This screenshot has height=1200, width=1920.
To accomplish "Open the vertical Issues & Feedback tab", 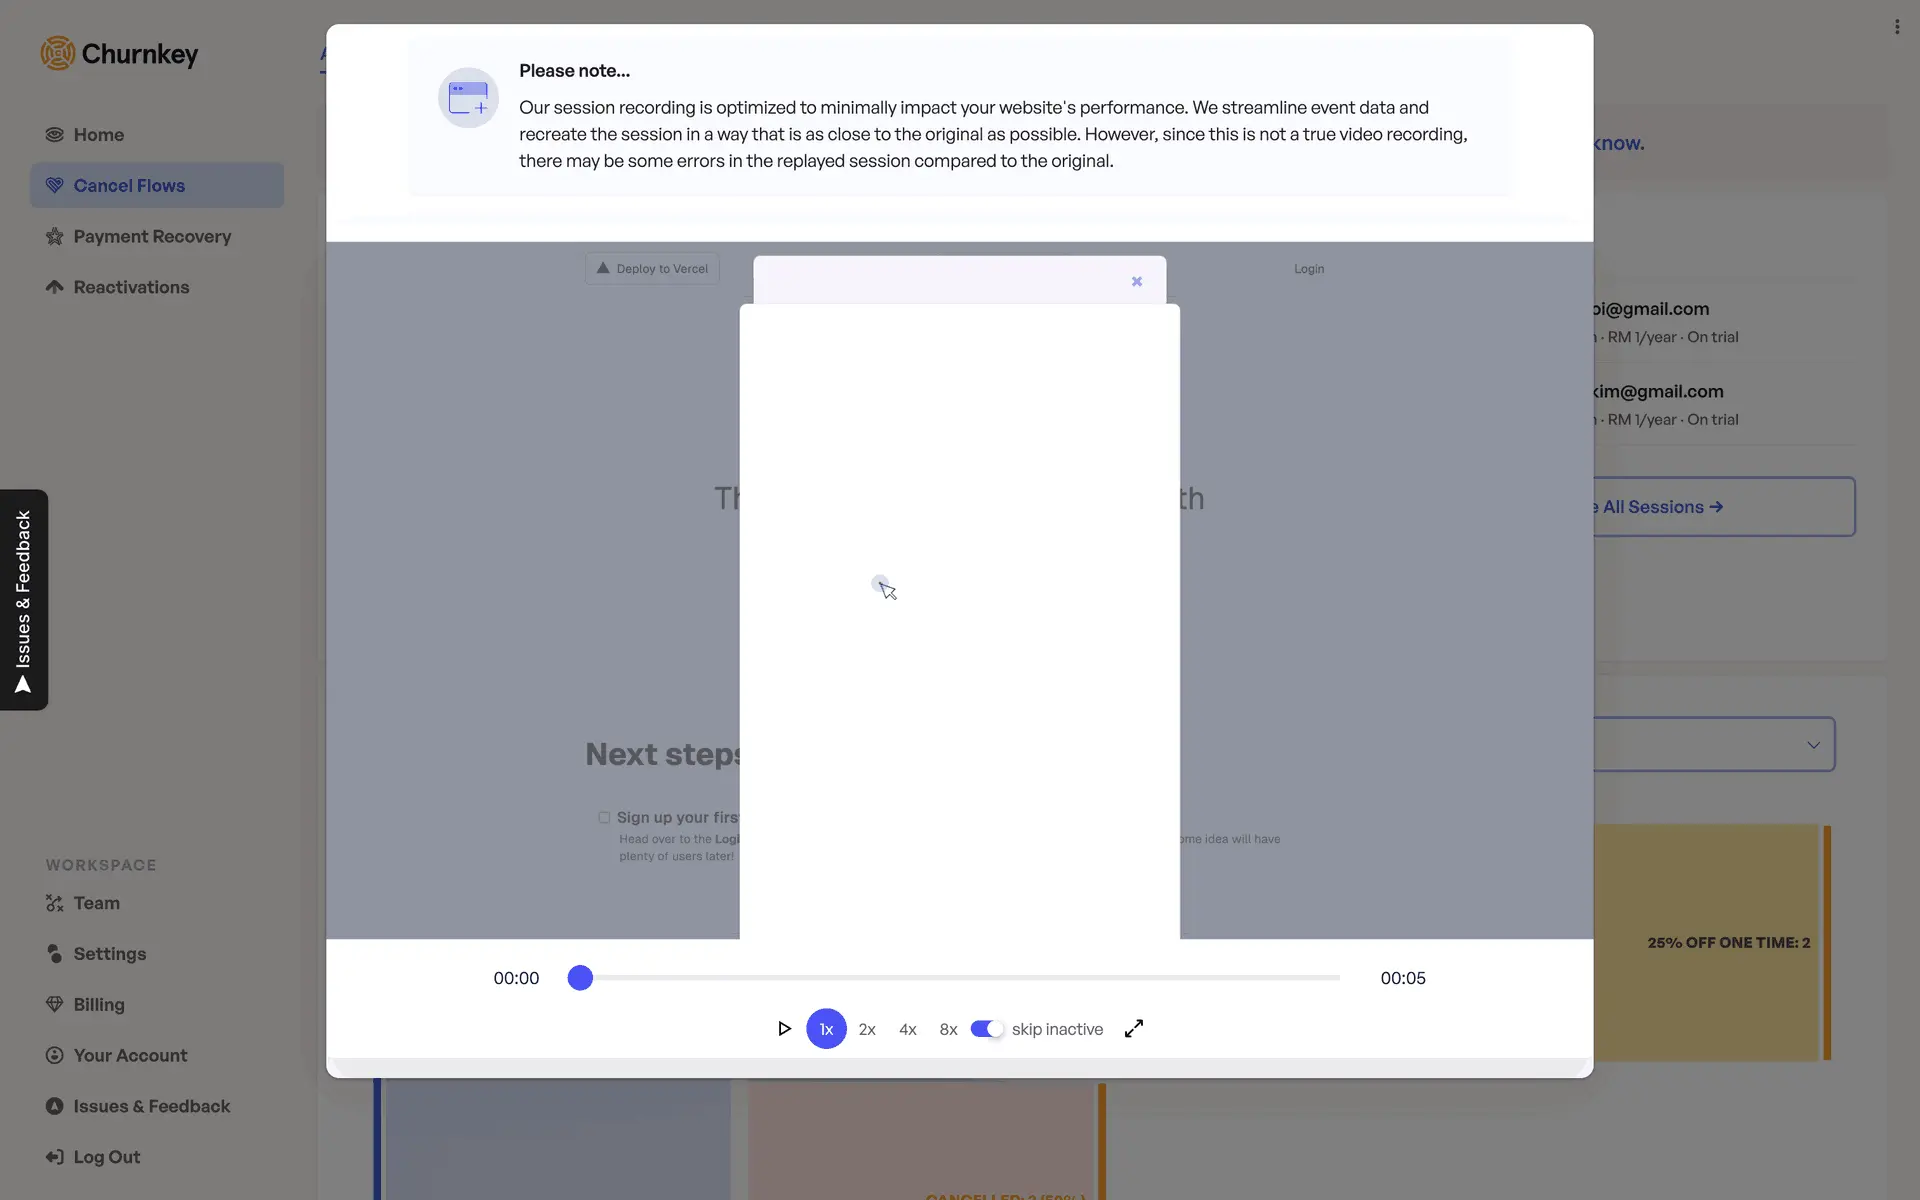I will (x=24, y=600).
